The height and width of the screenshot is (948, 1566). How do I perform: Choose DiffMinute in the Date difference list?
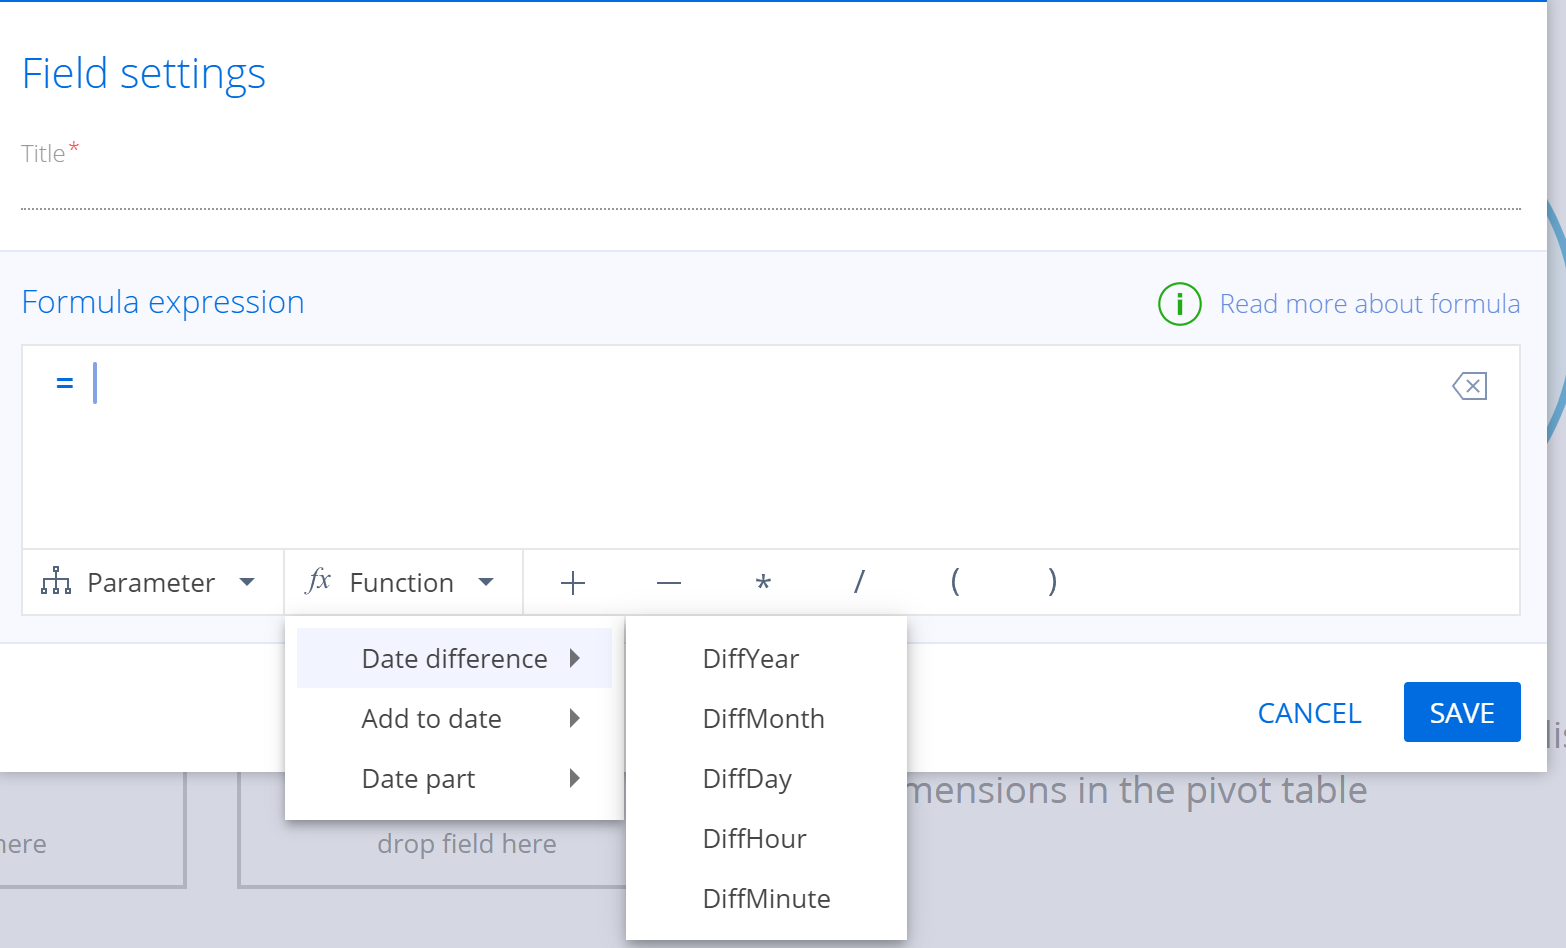(766, 898)
